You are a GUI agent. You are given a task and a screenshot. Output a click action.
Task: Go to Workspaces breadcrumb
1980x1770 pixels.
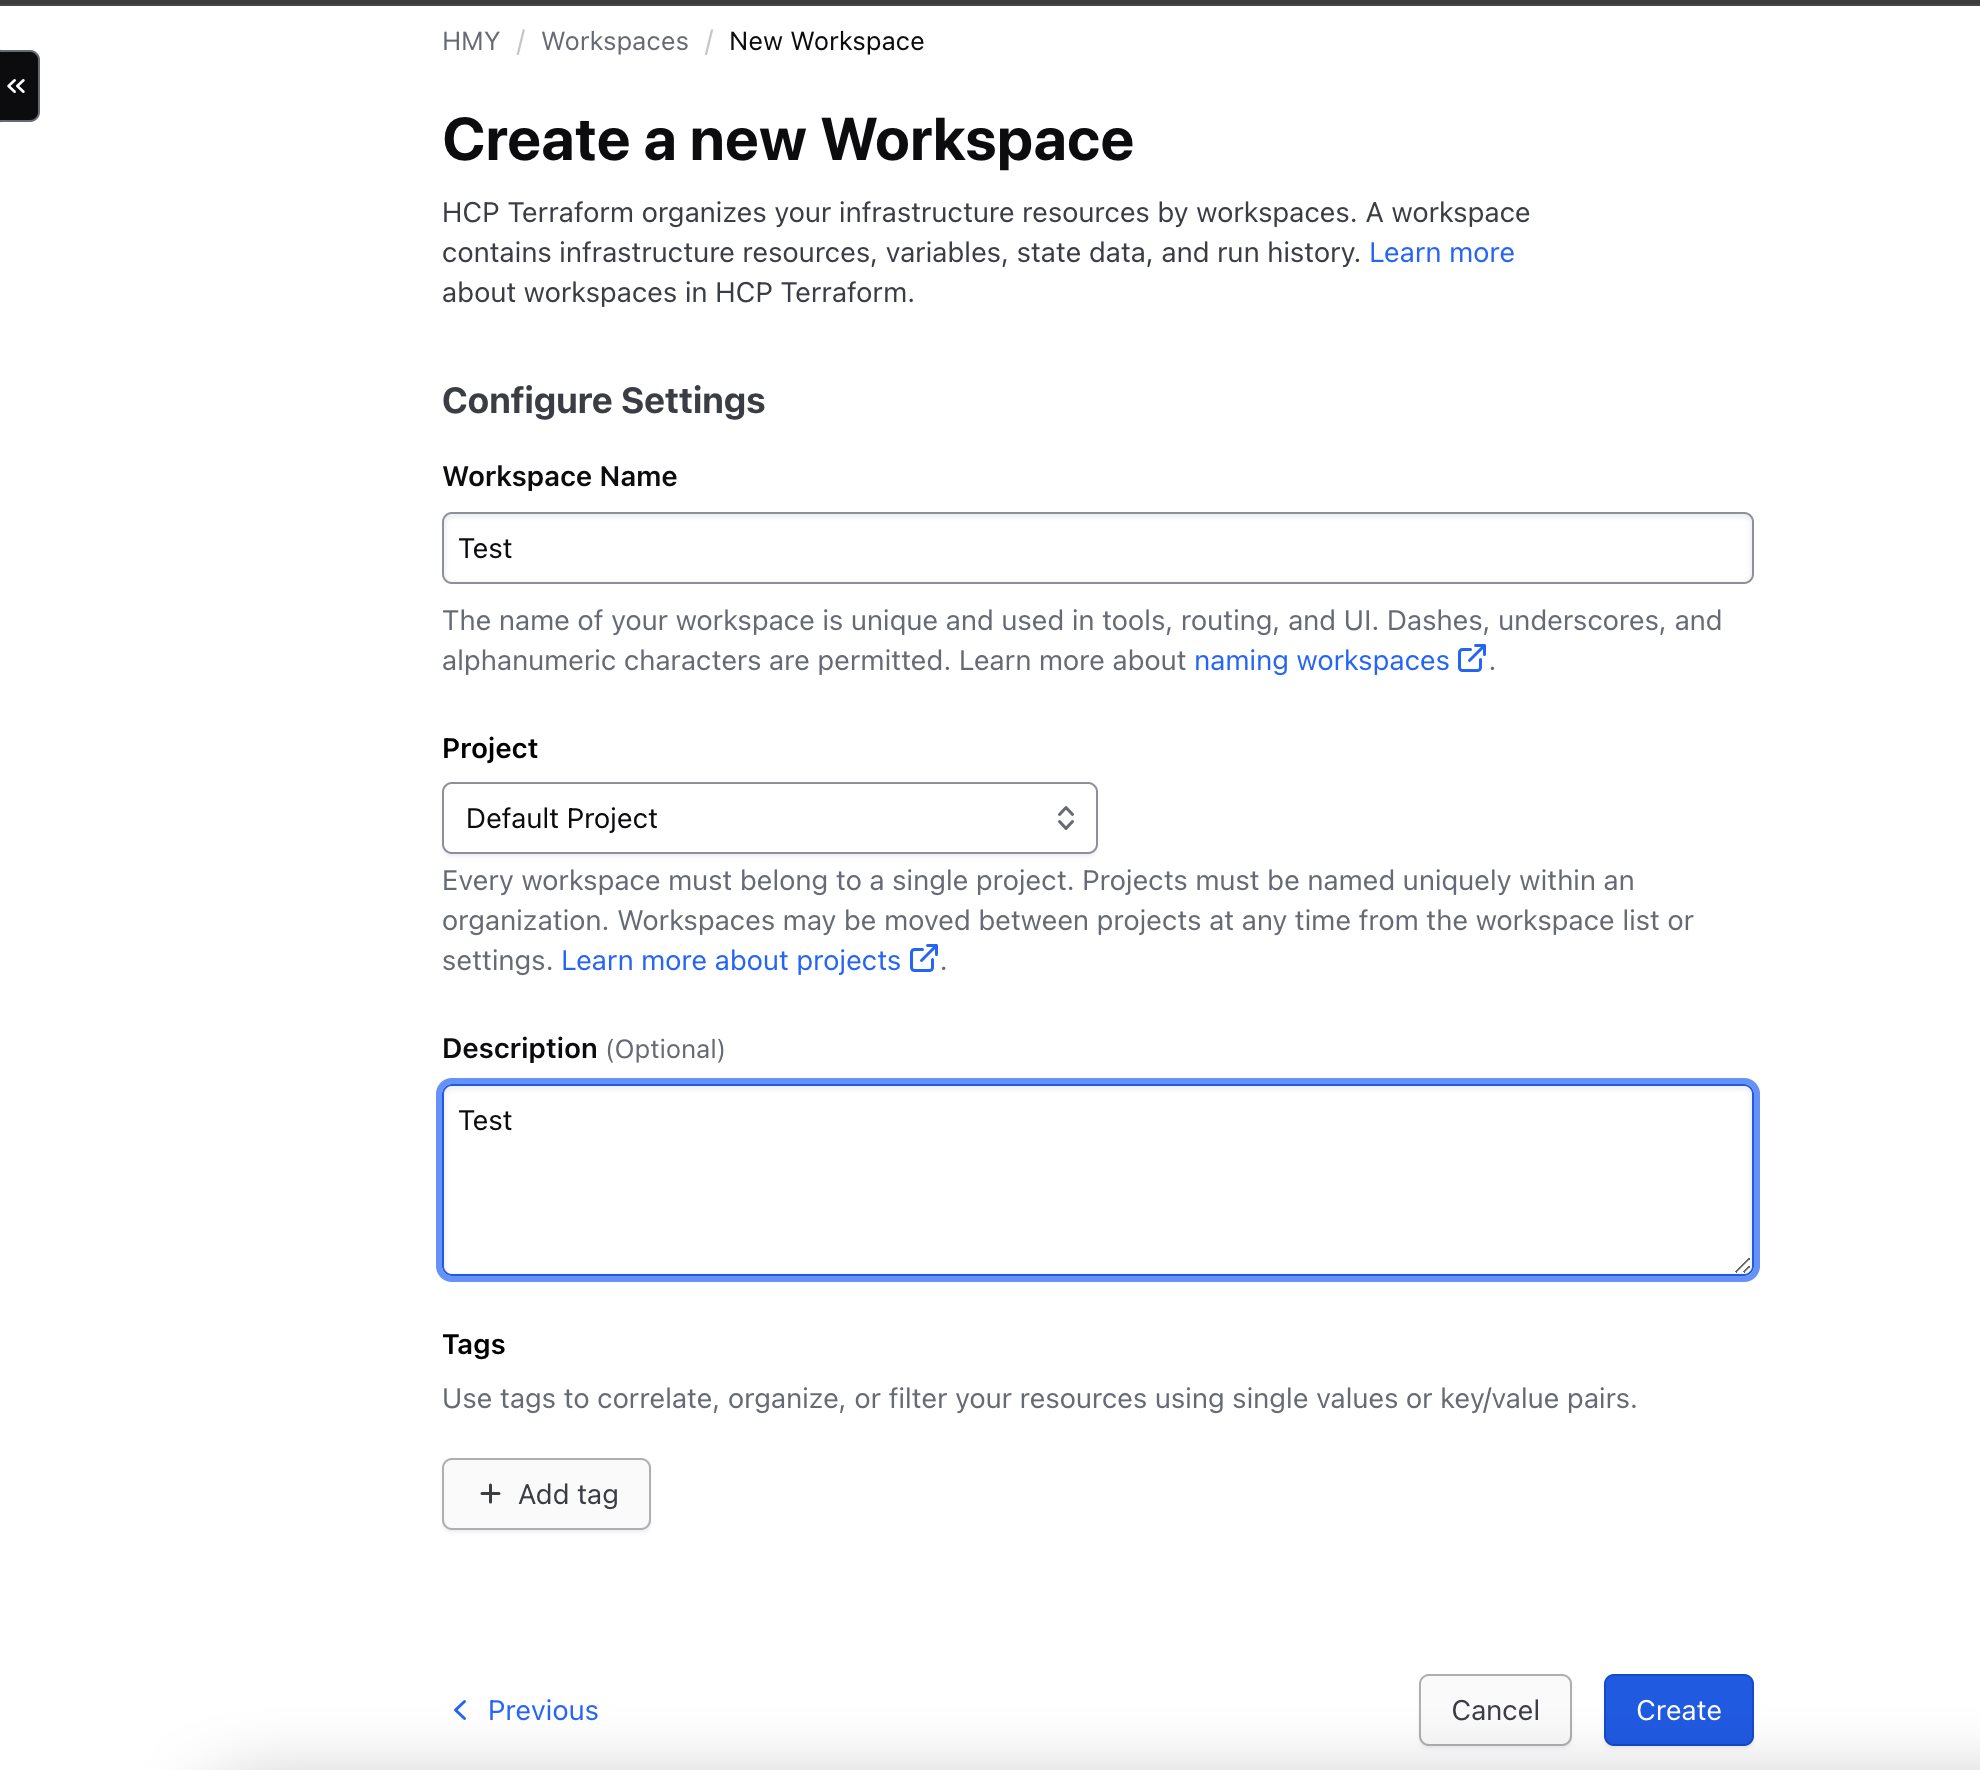615,41
